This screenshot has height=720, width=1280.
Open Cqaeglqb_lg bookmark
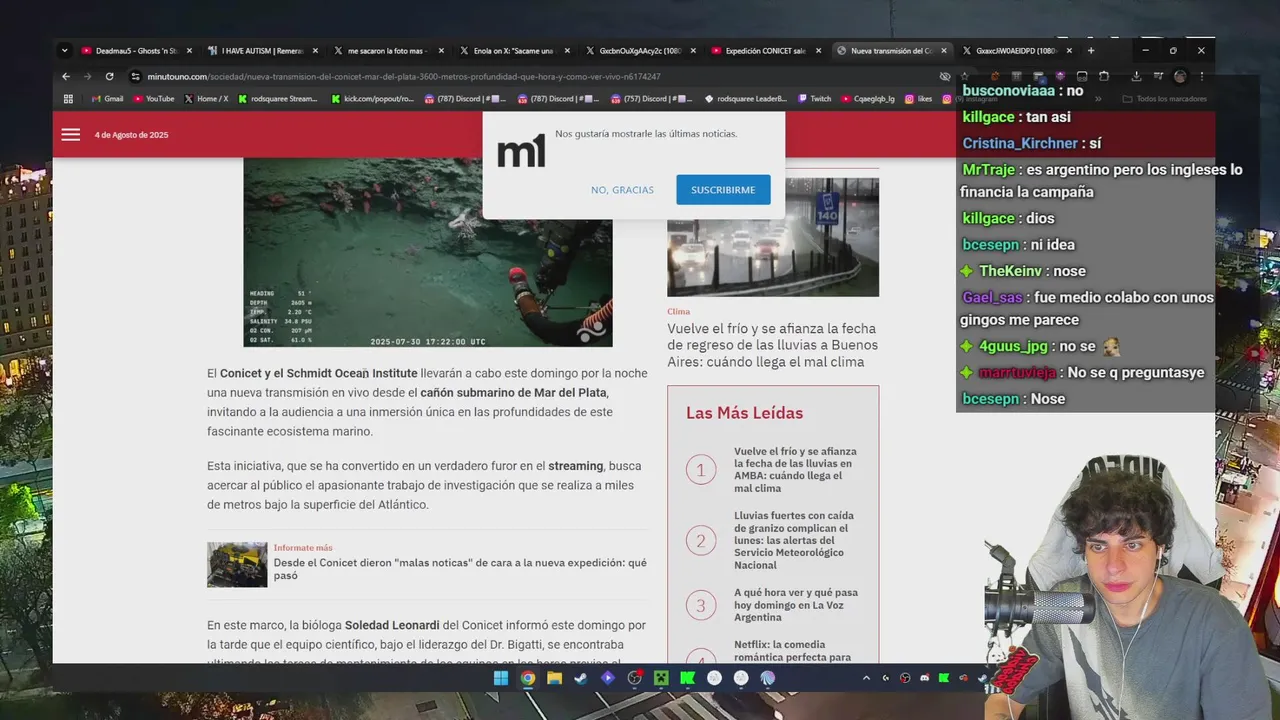[868, 99]
